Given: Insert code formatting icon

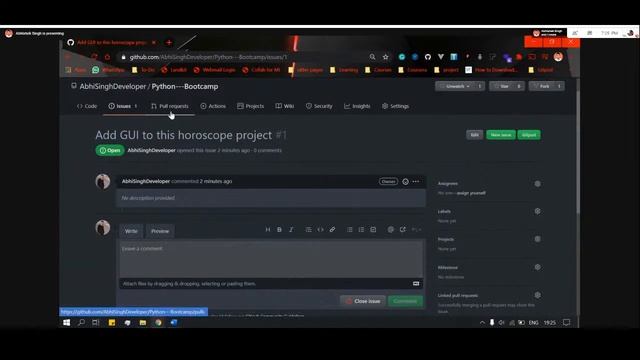Looking at the screenshot, I should click(x=320, y=230).
